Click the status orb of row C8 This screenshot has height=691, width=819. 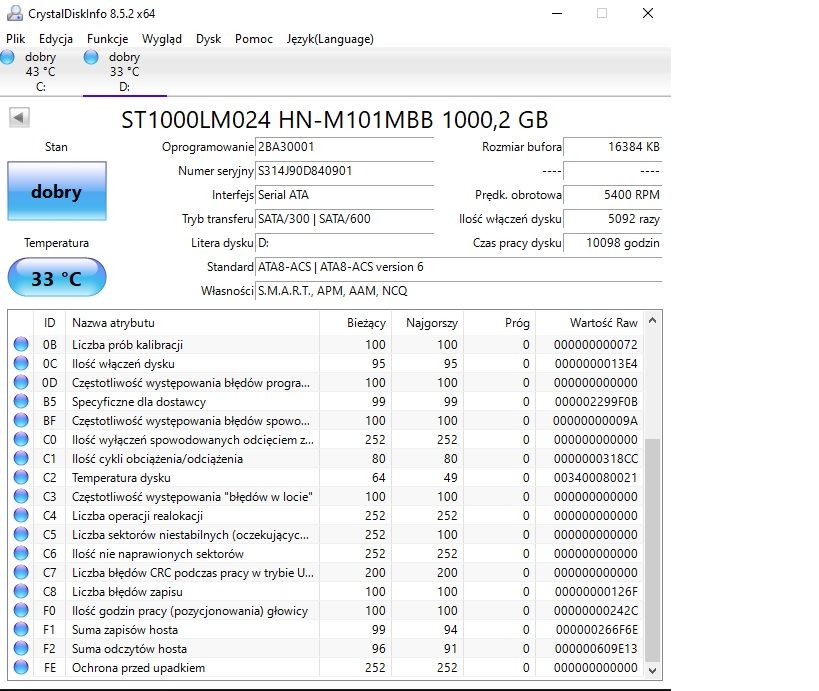click(x=21, y=591)
